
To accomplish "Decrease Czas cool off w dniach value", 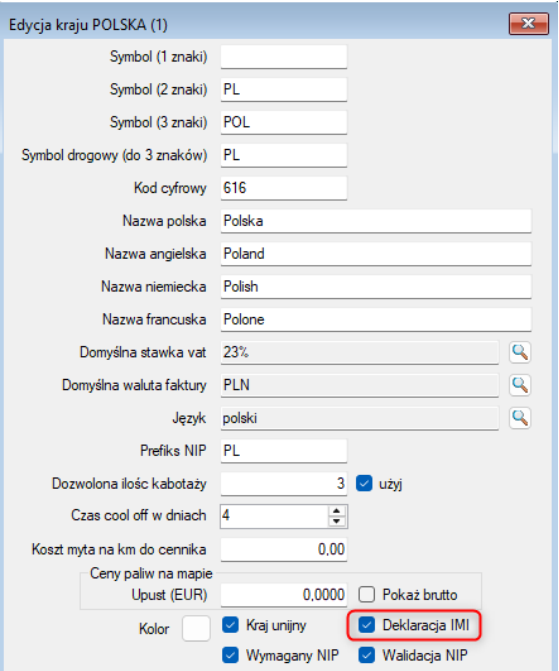I will tap(336, 521).
